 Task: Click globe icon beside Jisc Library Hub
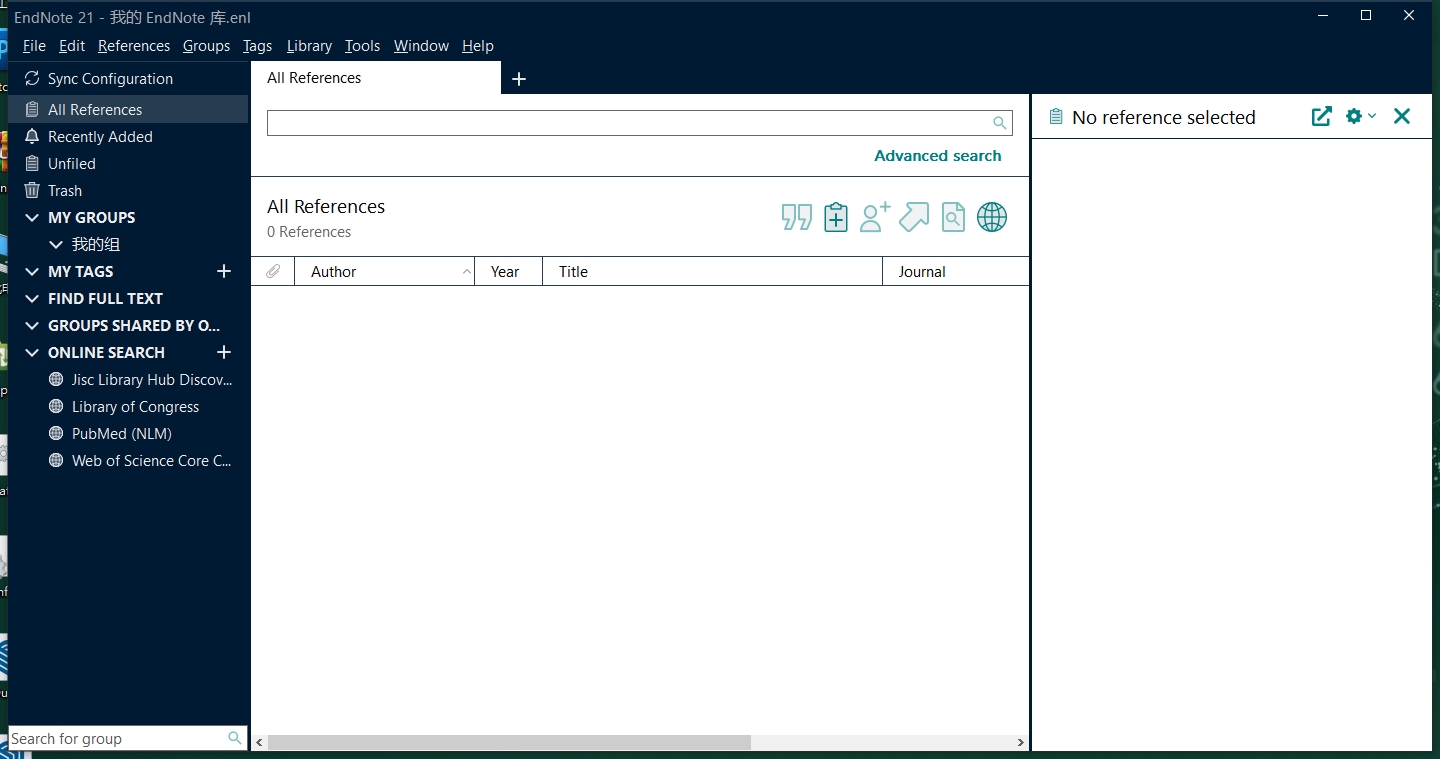56,380
